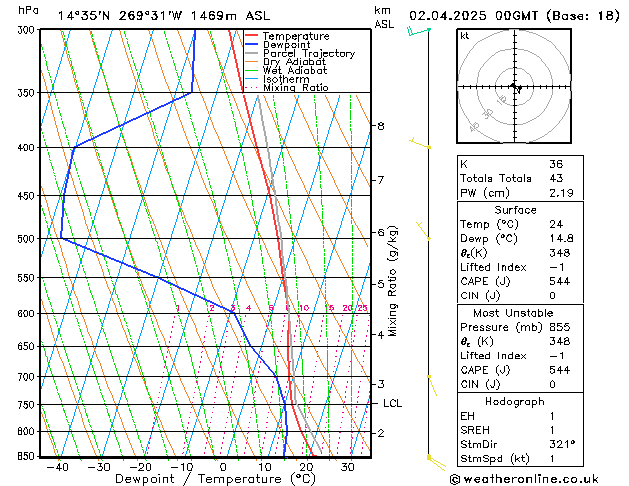The height and width of the screenshot is (486, 629).
Task: Select the "Isotherm" legend label
Action: [286, 79]
